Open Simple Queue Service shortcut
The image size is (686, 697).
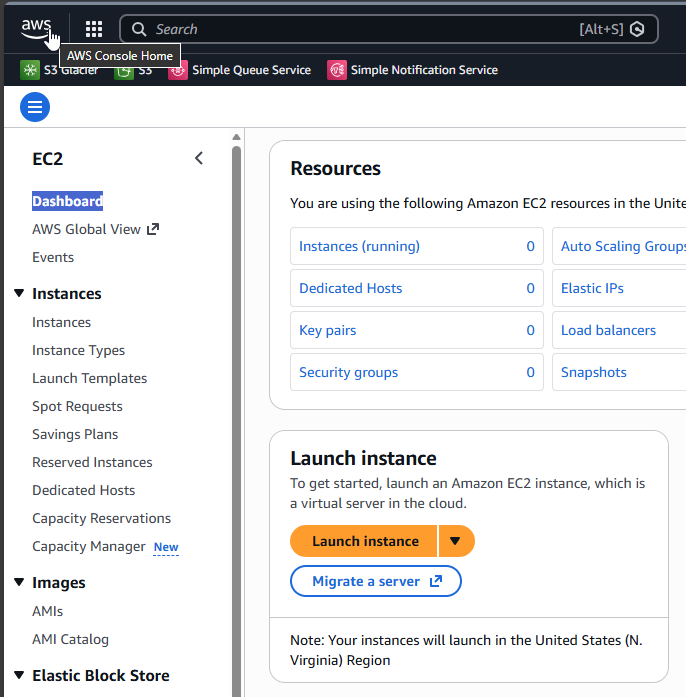(x=240, y=70)
